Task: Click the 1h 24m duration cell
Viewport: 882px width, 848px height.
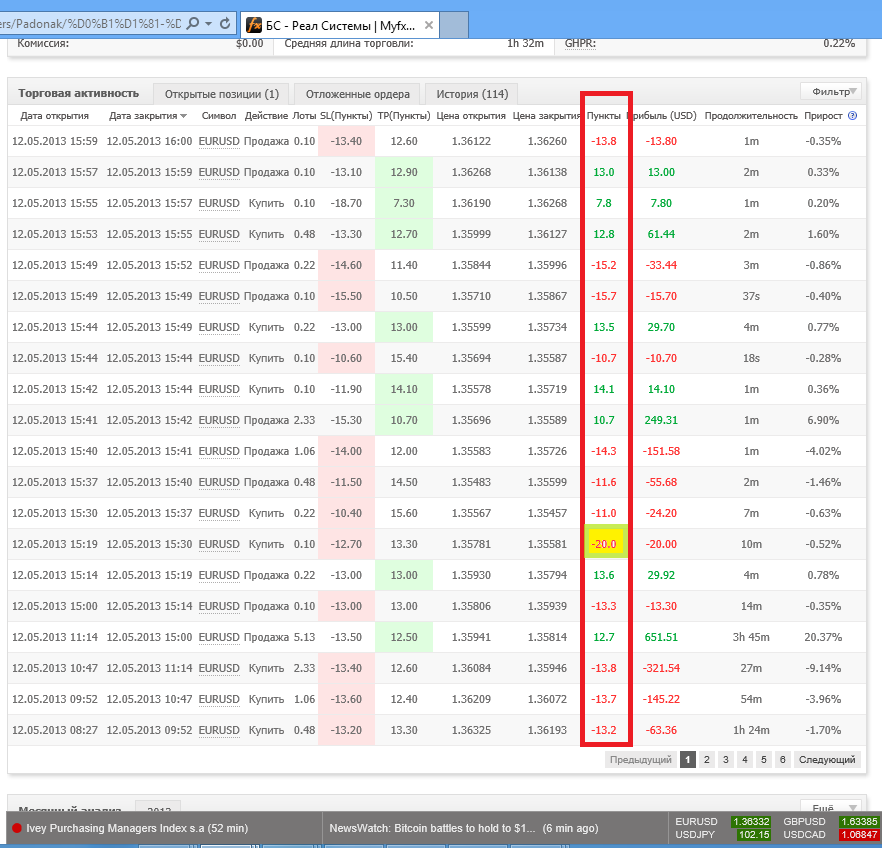Action: pyautogui.click(x=751, y=730)
